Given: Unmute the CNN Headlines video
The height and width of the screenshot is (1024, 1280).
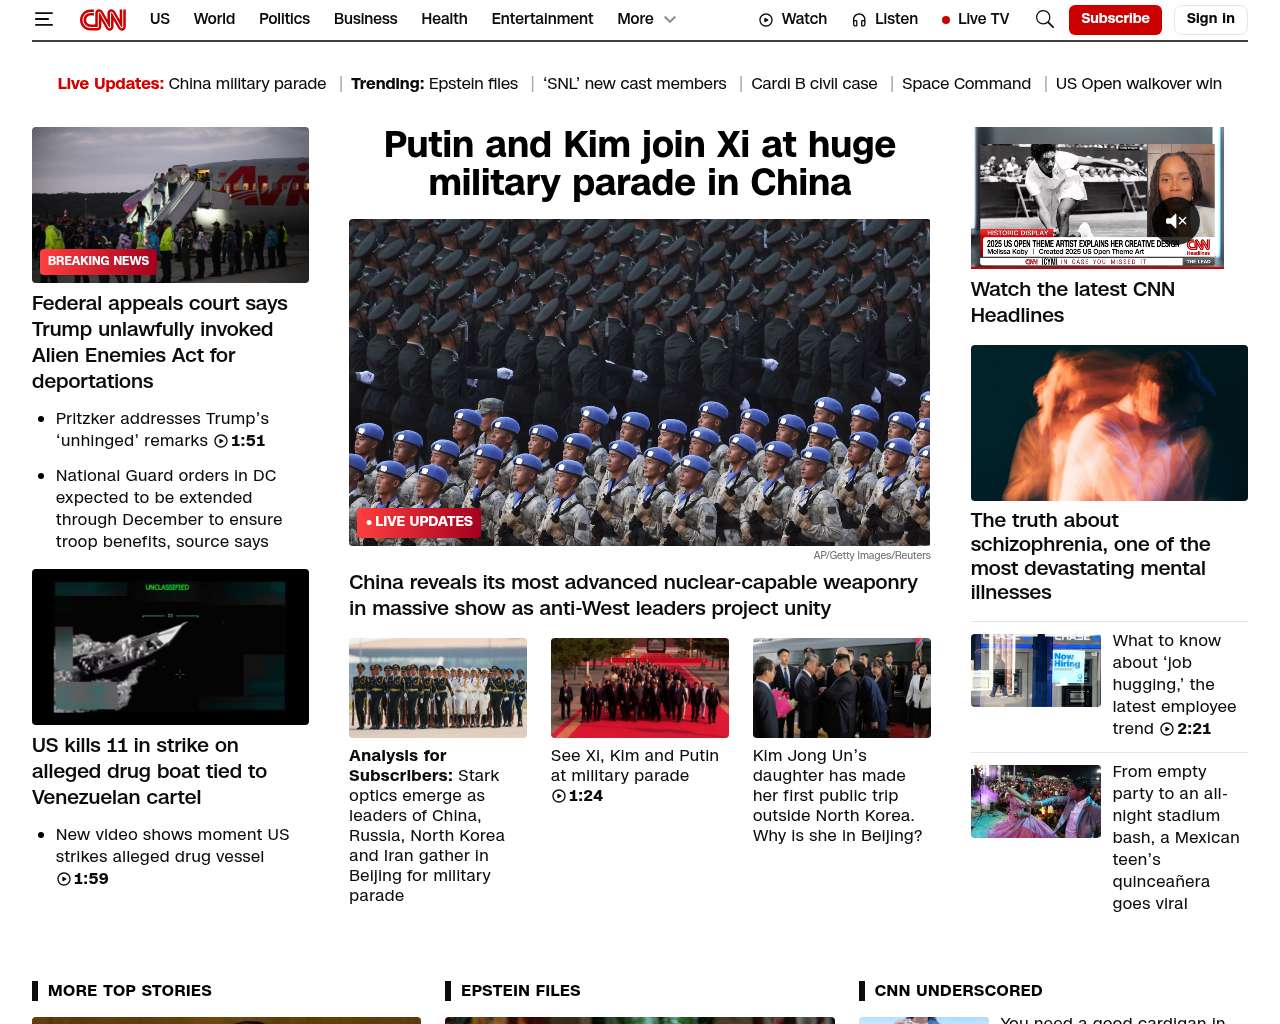Looking at the screenshot, I should click(1176, 221).
